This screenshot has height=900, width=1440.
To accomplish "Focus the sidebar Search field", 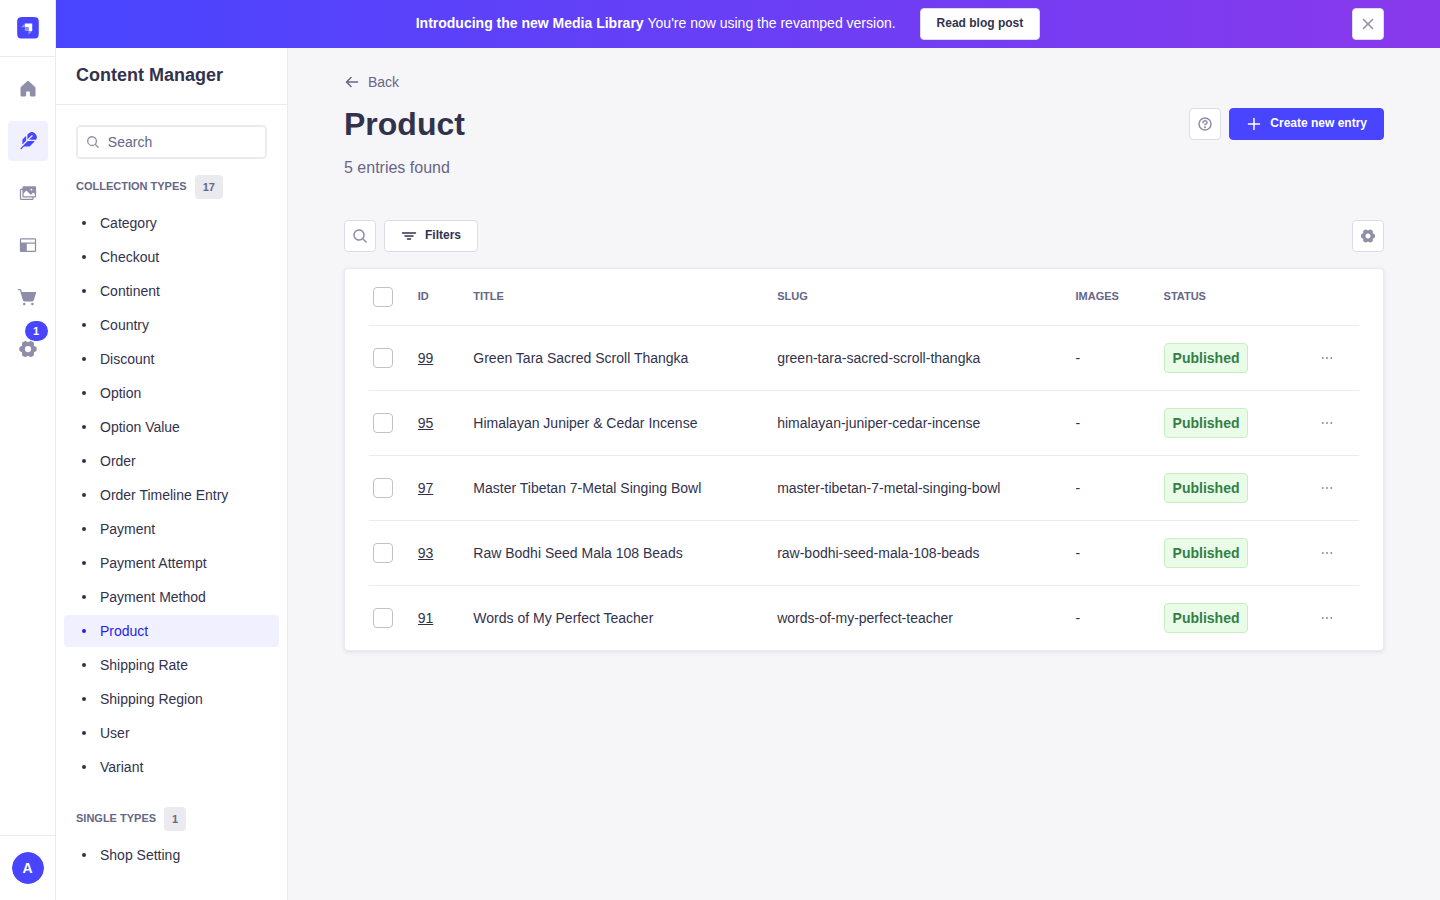I will click(x=171, y=142).
